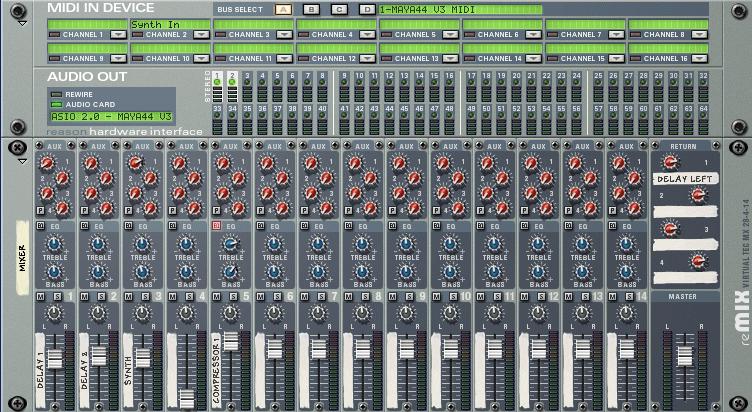Click the 1-MAYA44 V3 MIDI display
Image resolution: width=752 pixels, height=412 pixels.
(x=460, y=10)
